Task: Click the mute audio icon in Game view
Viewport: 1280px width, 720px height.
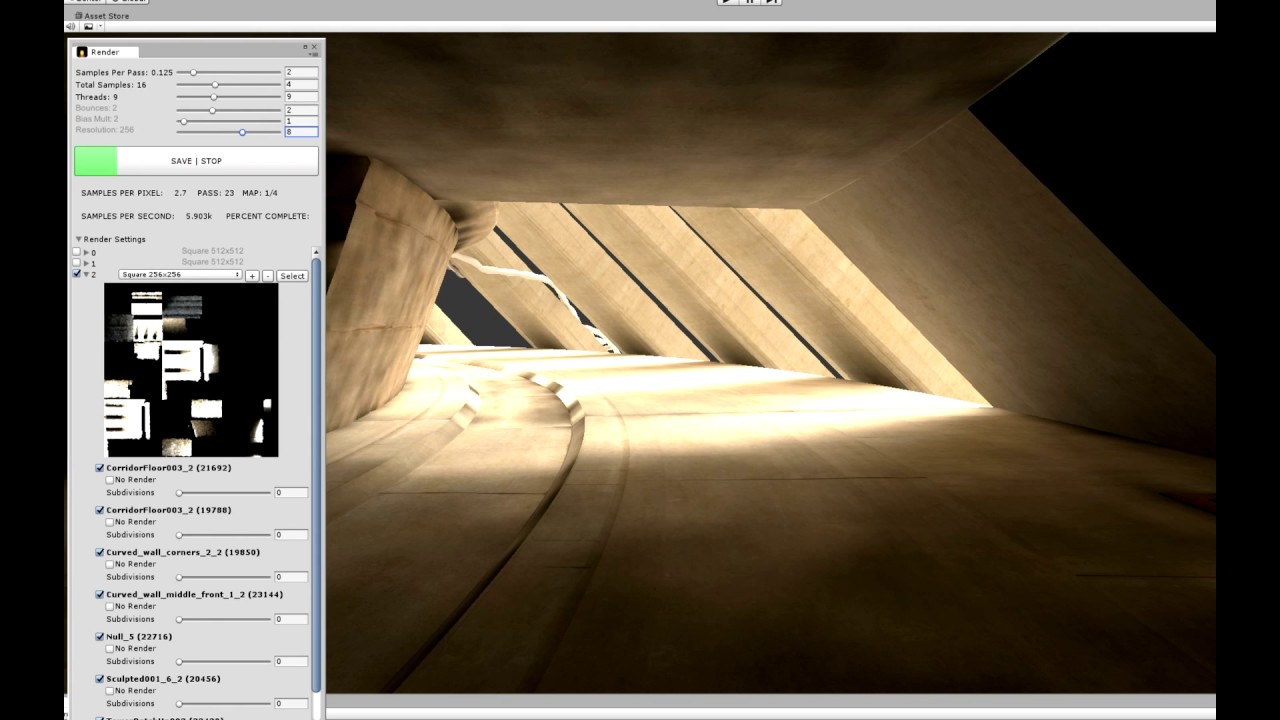Action: tap(70, 26)
